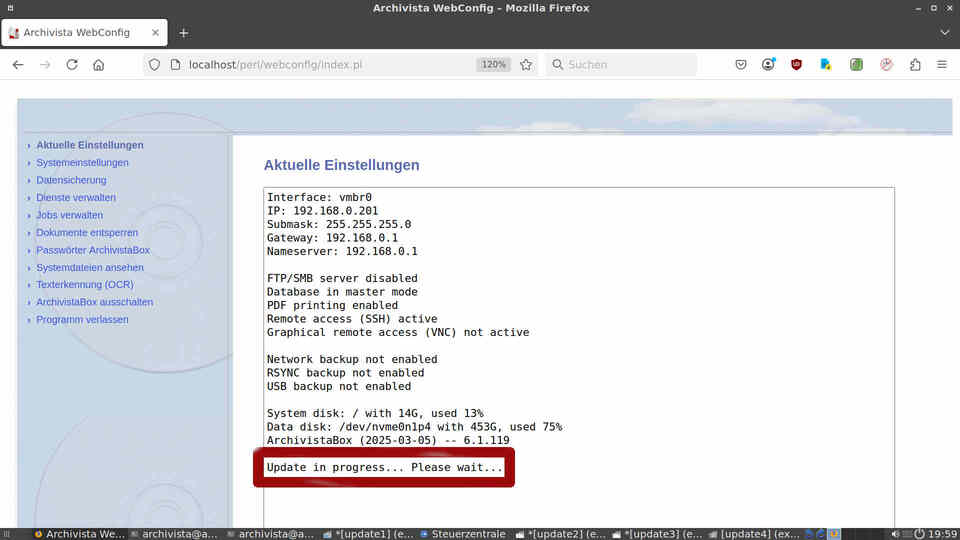The height and width of the screenshot is (540, 960).
Task: Switch to *[update2] taskbar window
Action: point(560,534)
